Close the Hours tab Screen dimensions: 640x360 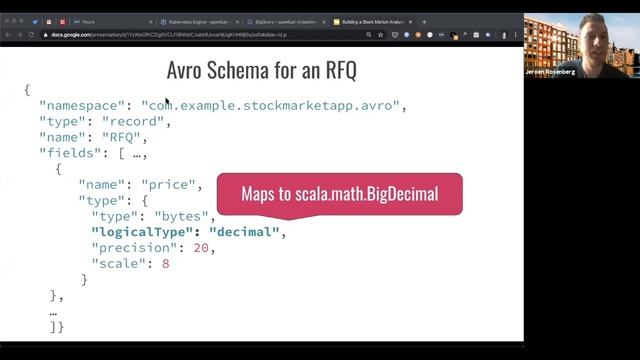(x=151, y=22)
